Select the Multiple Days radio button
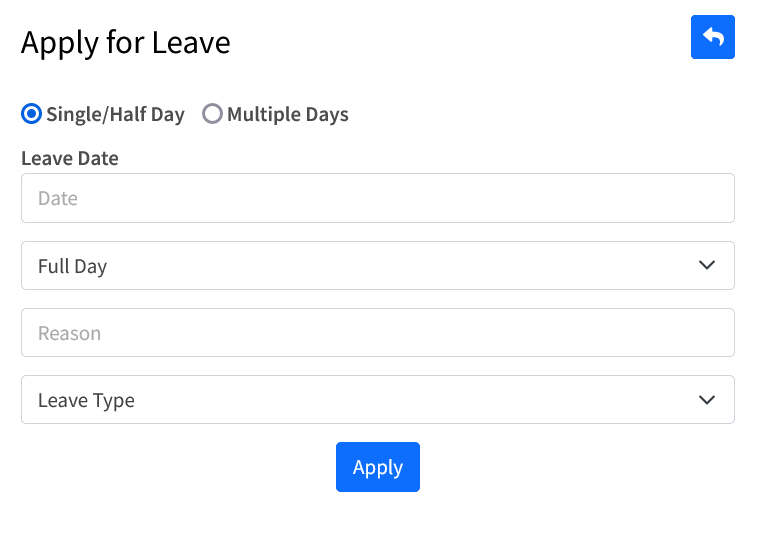Screen dimensions: 765x545 tap(212, 114)
